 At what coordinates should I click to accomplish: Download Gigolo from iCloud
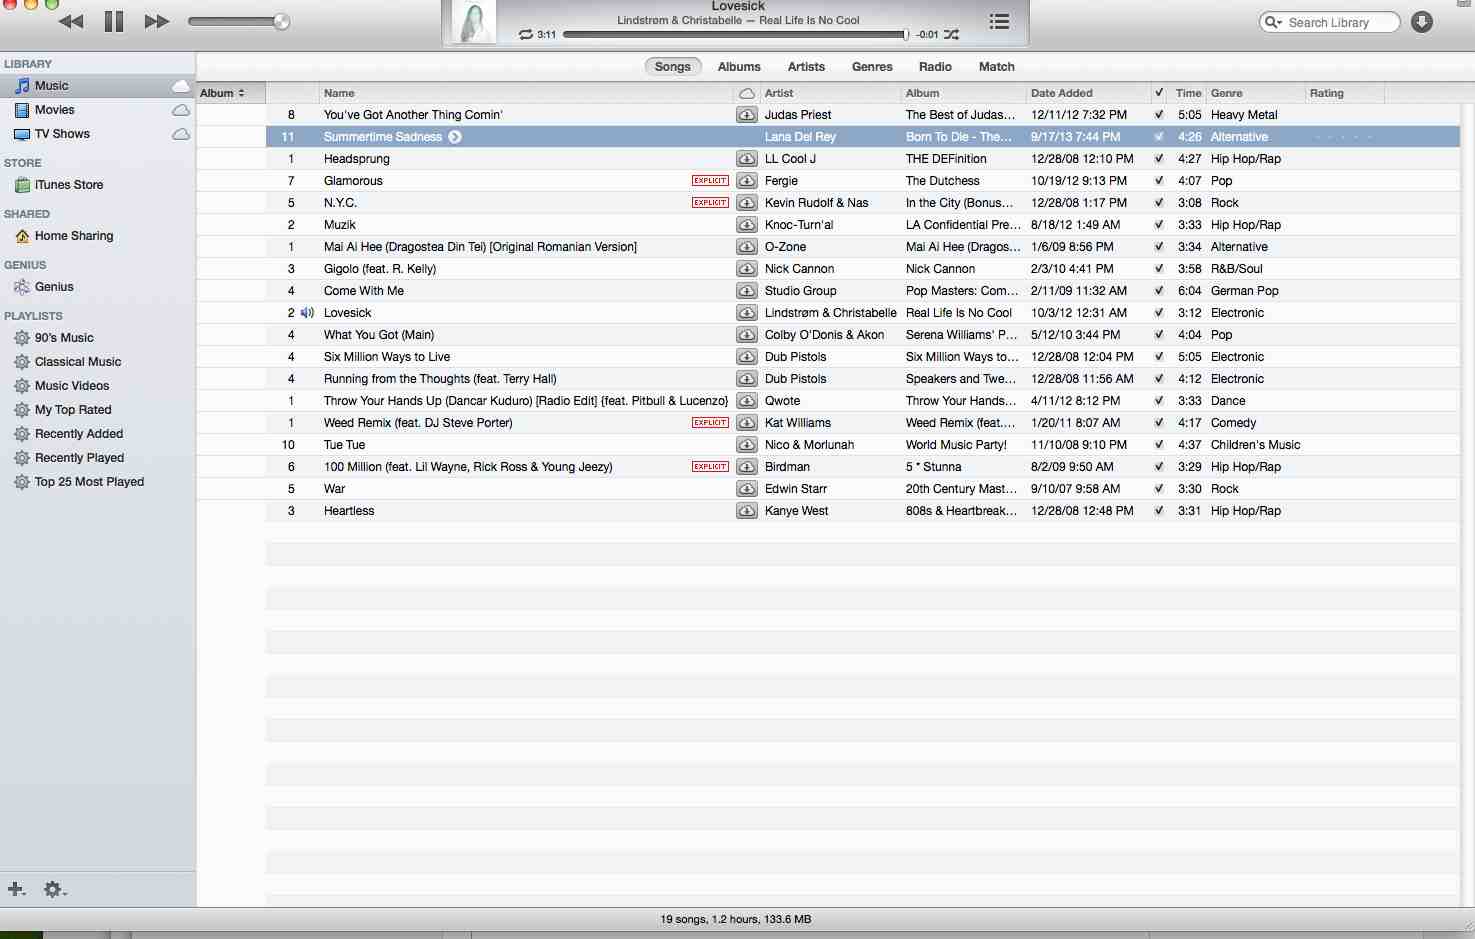pyautogui.click(x=747, y=269)
